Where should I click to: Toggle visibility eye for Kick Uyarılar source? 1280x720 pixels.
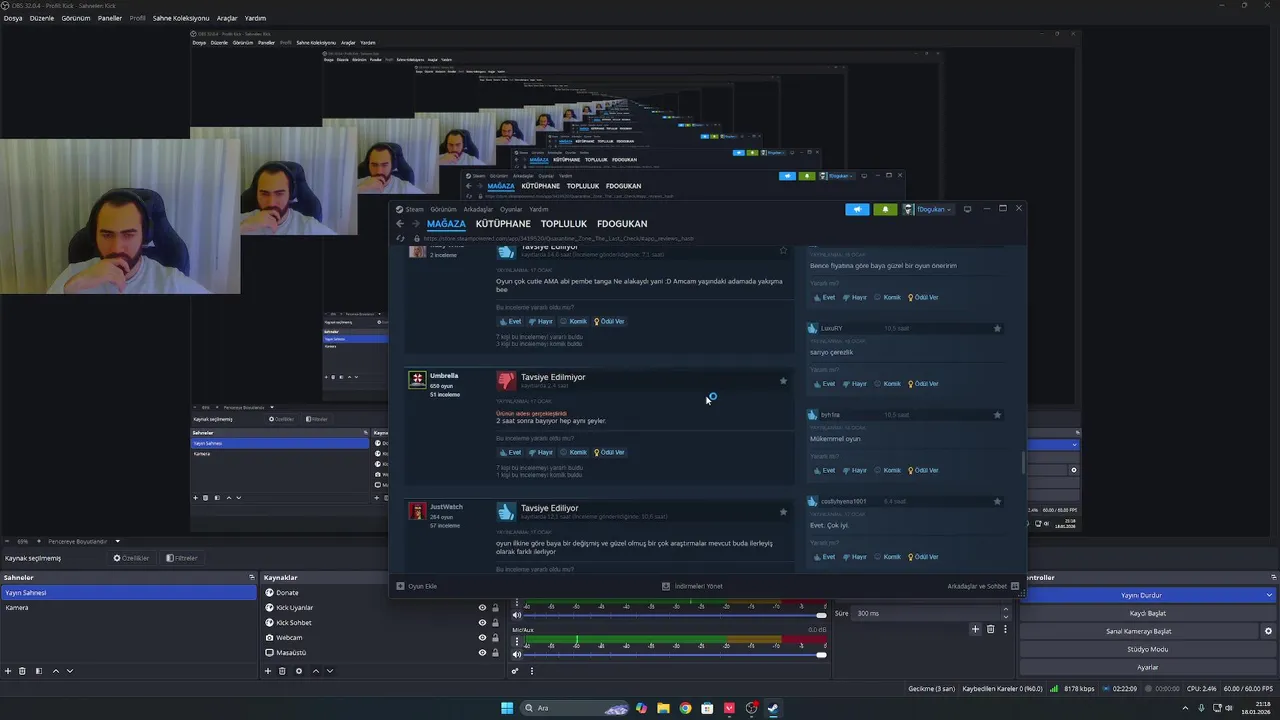(482, 608)
